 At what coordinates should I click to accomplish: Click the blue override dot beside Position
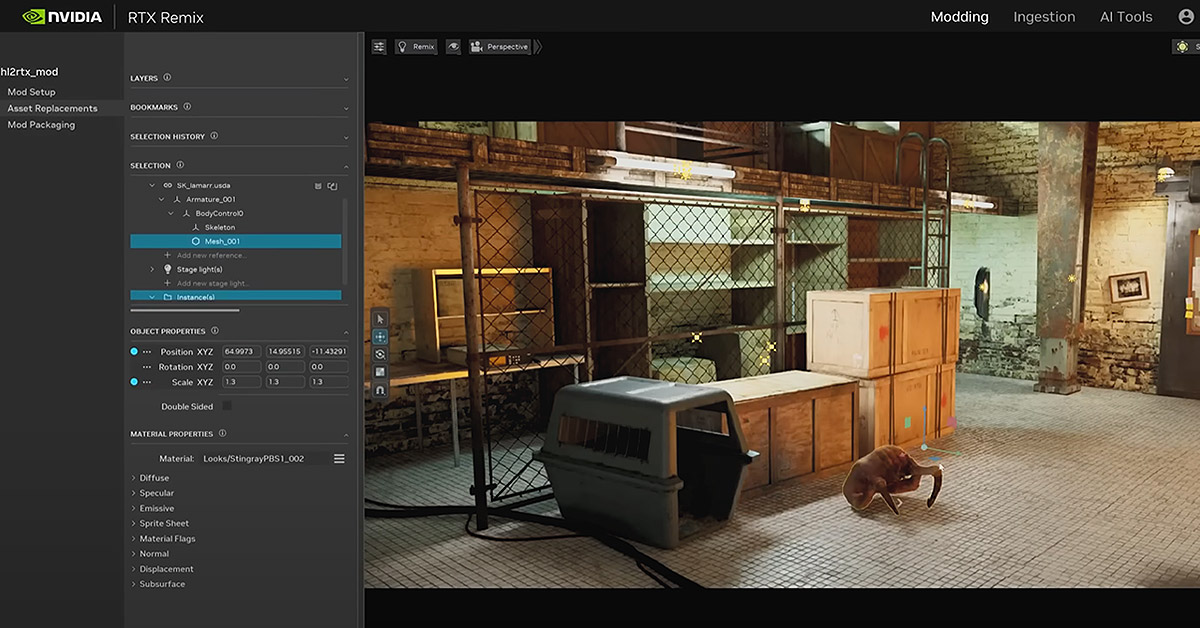tap(134, 352)
